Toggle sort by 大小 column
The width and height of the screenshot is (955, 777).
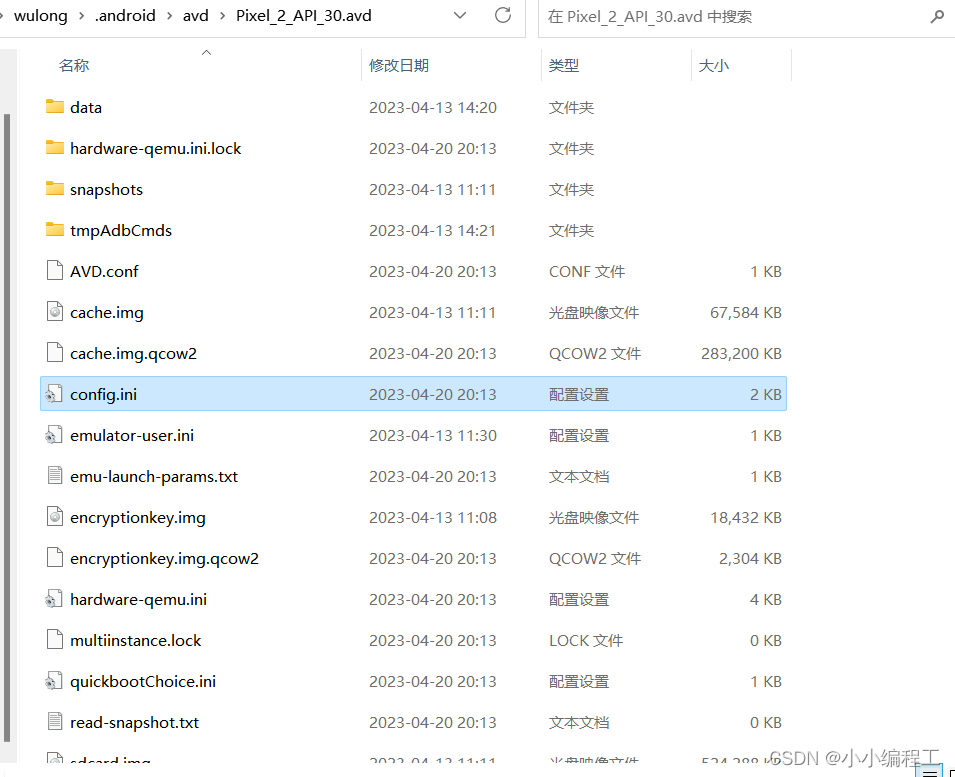714,65
